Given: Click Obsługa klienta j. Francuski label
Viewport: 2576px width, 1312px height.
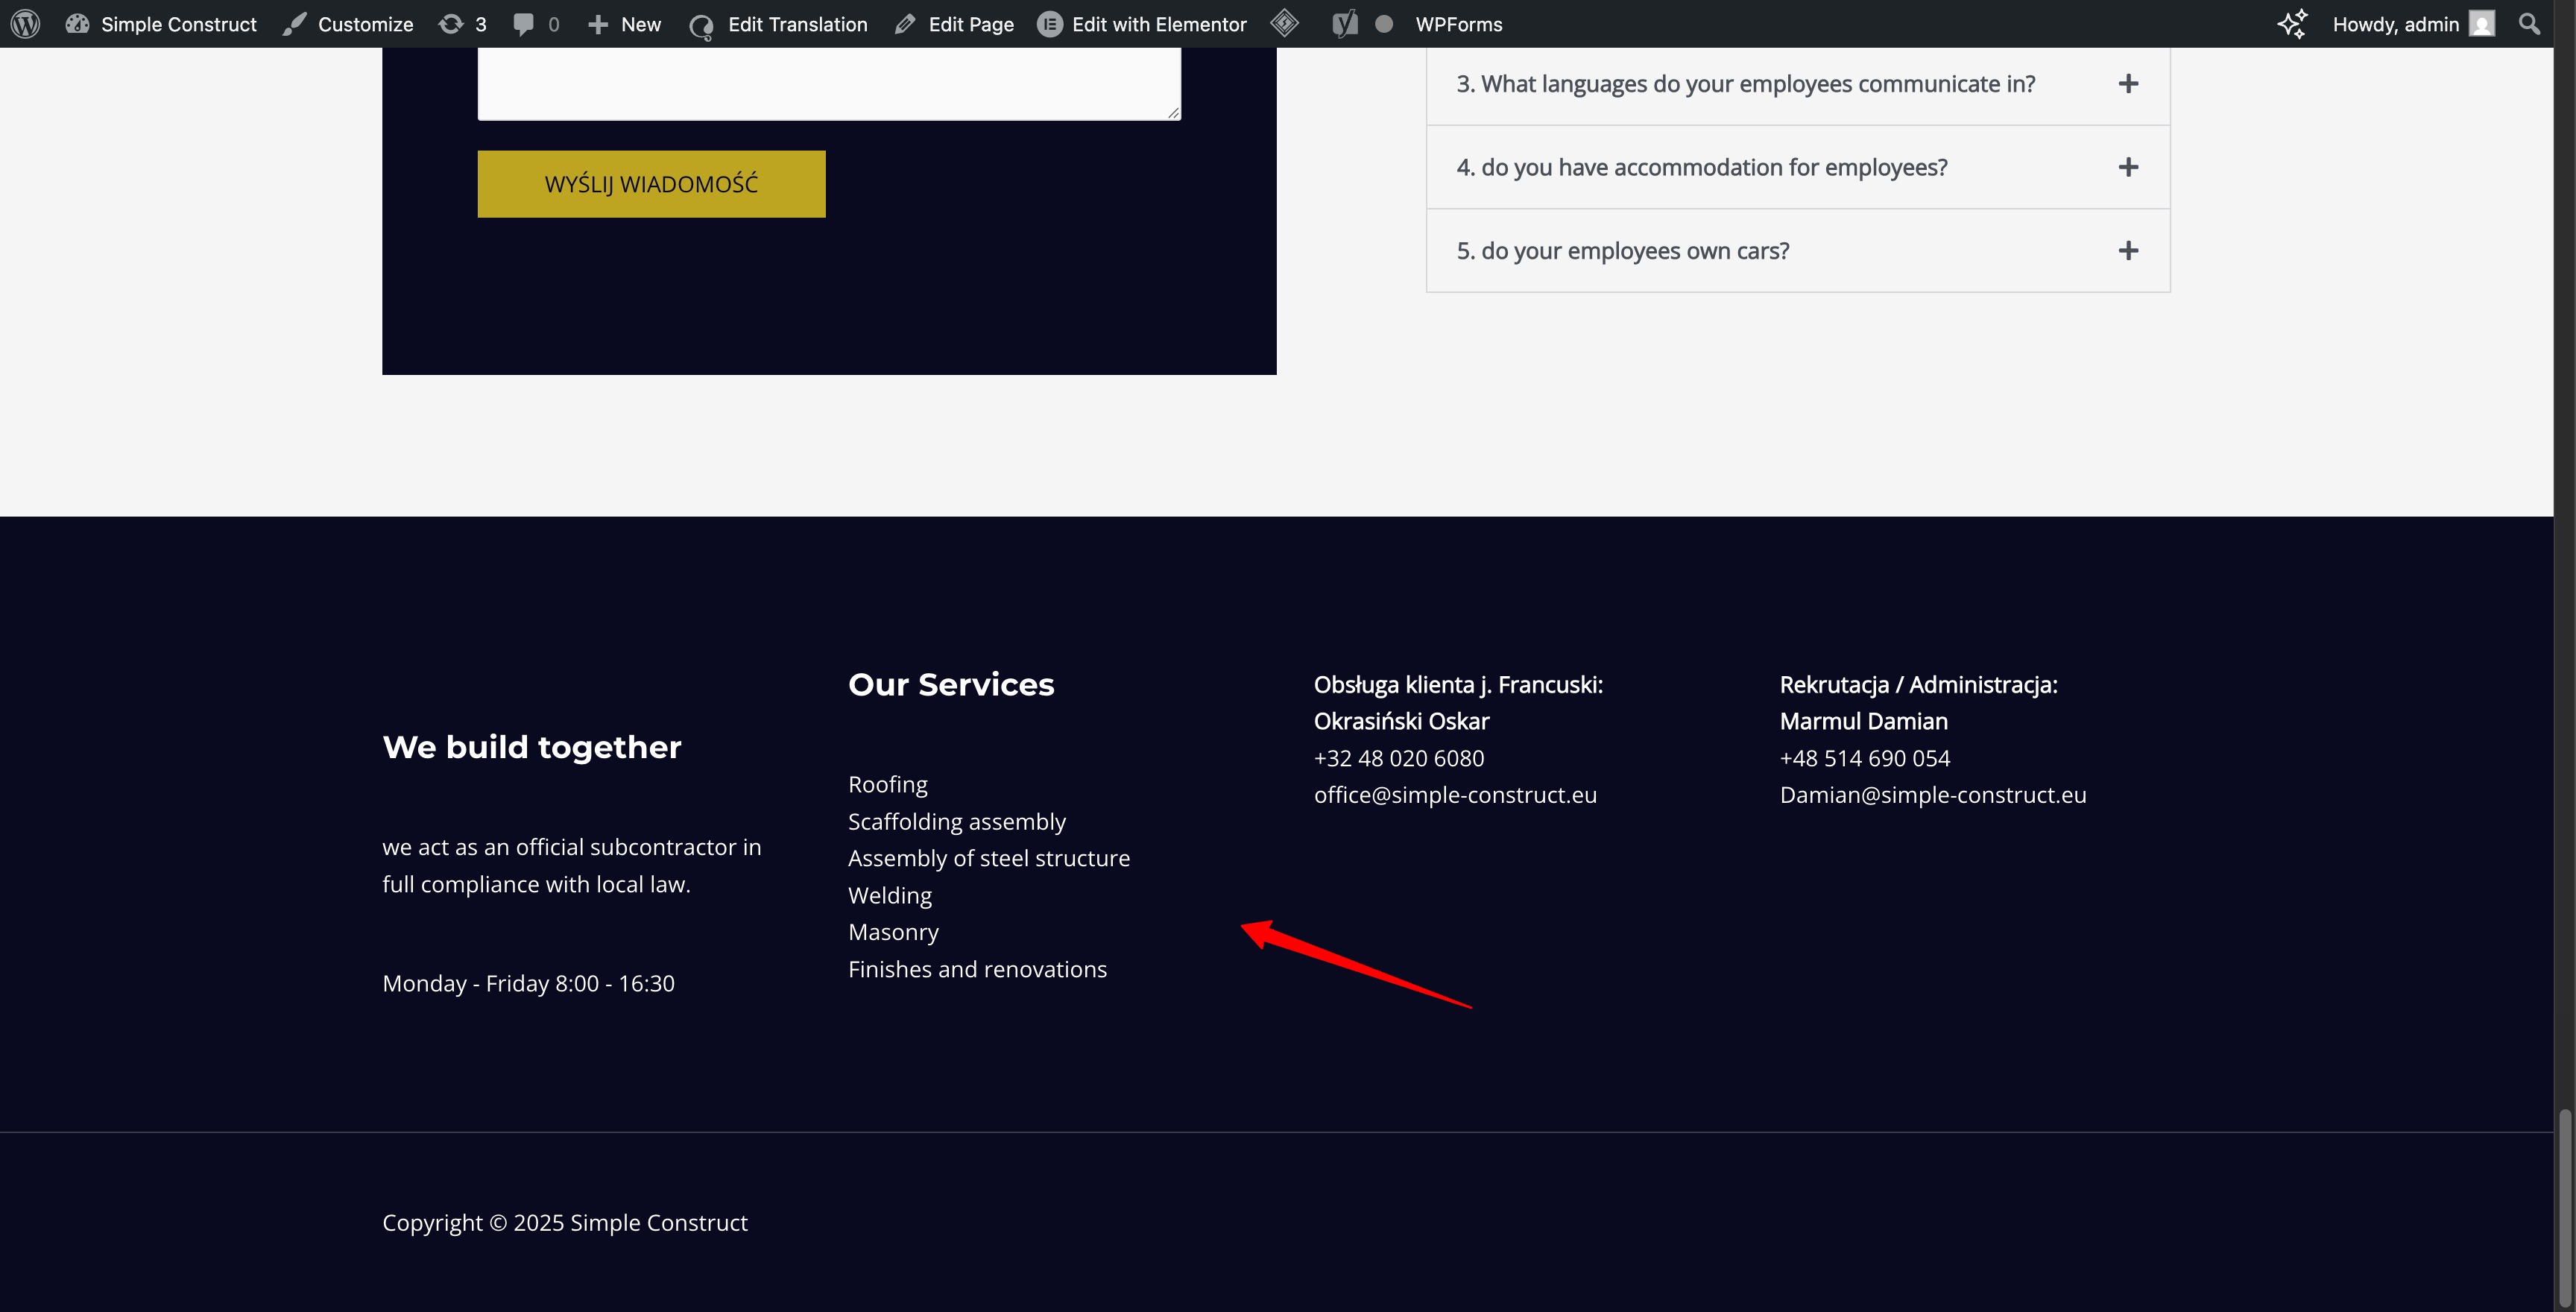Looking at the screenshot, I should pos(1458,685).
